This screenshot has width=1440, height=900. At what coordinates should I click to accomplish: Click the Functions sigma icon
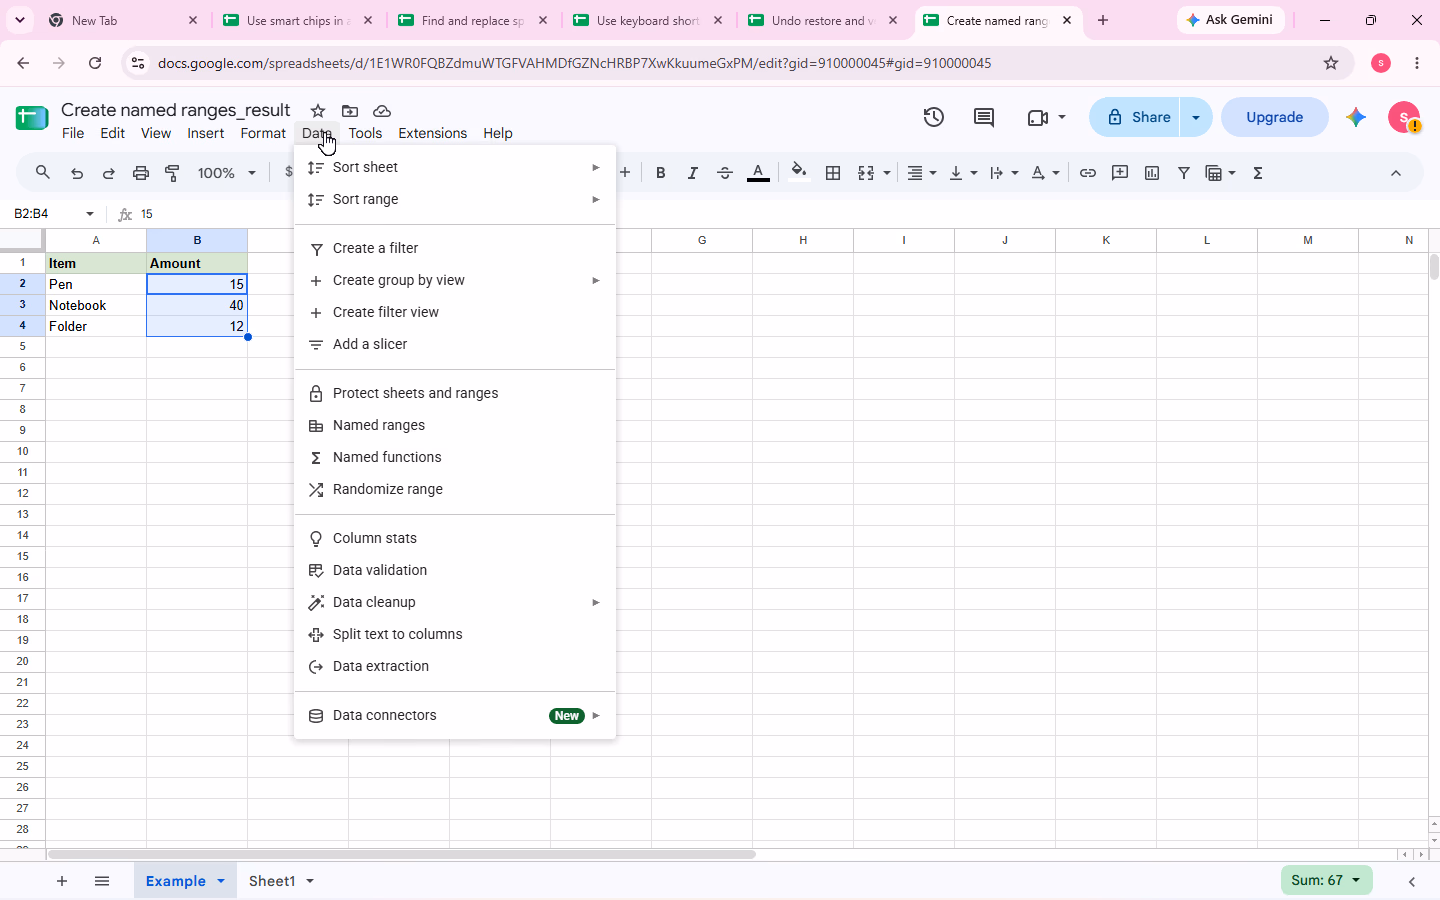point(1258,173)
